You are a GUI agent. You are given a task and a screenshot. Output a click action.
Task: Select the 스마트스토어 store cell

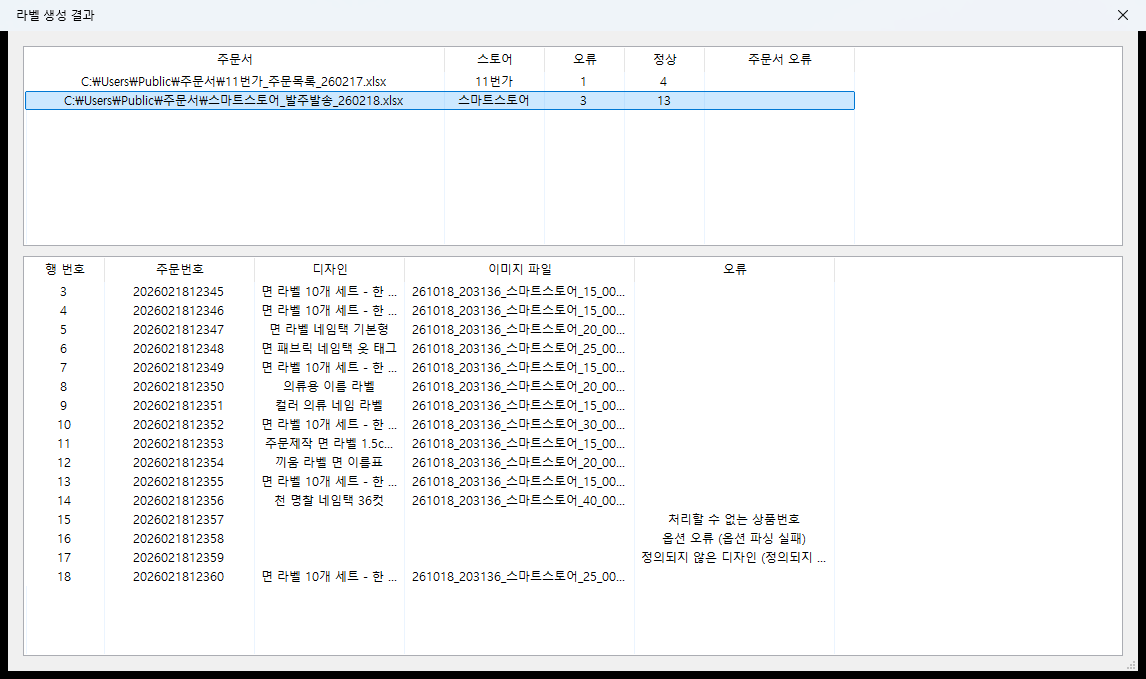(x=494, y=100)
